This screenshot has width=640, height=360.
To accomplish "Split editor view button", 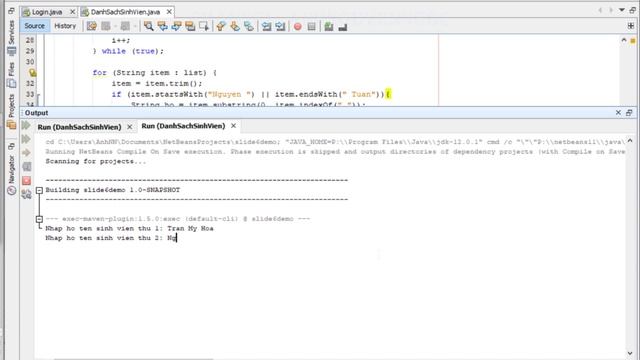I will [x=631, y=26].
